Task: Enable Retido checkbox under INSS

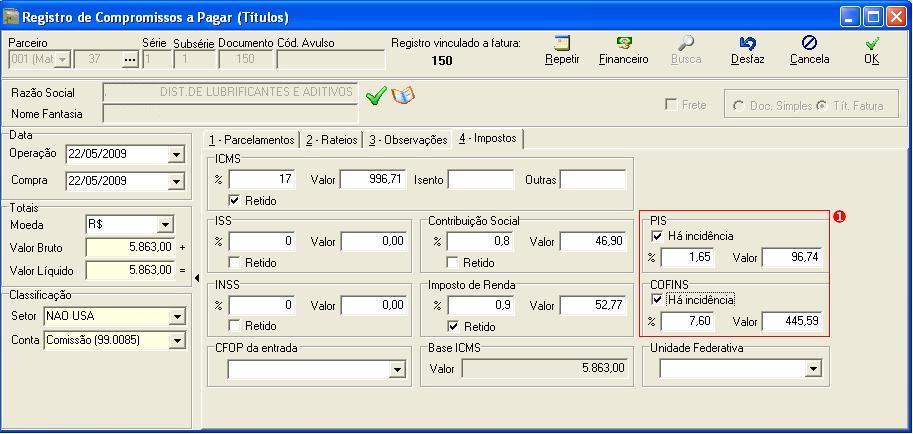Action: tap(235, 326)
